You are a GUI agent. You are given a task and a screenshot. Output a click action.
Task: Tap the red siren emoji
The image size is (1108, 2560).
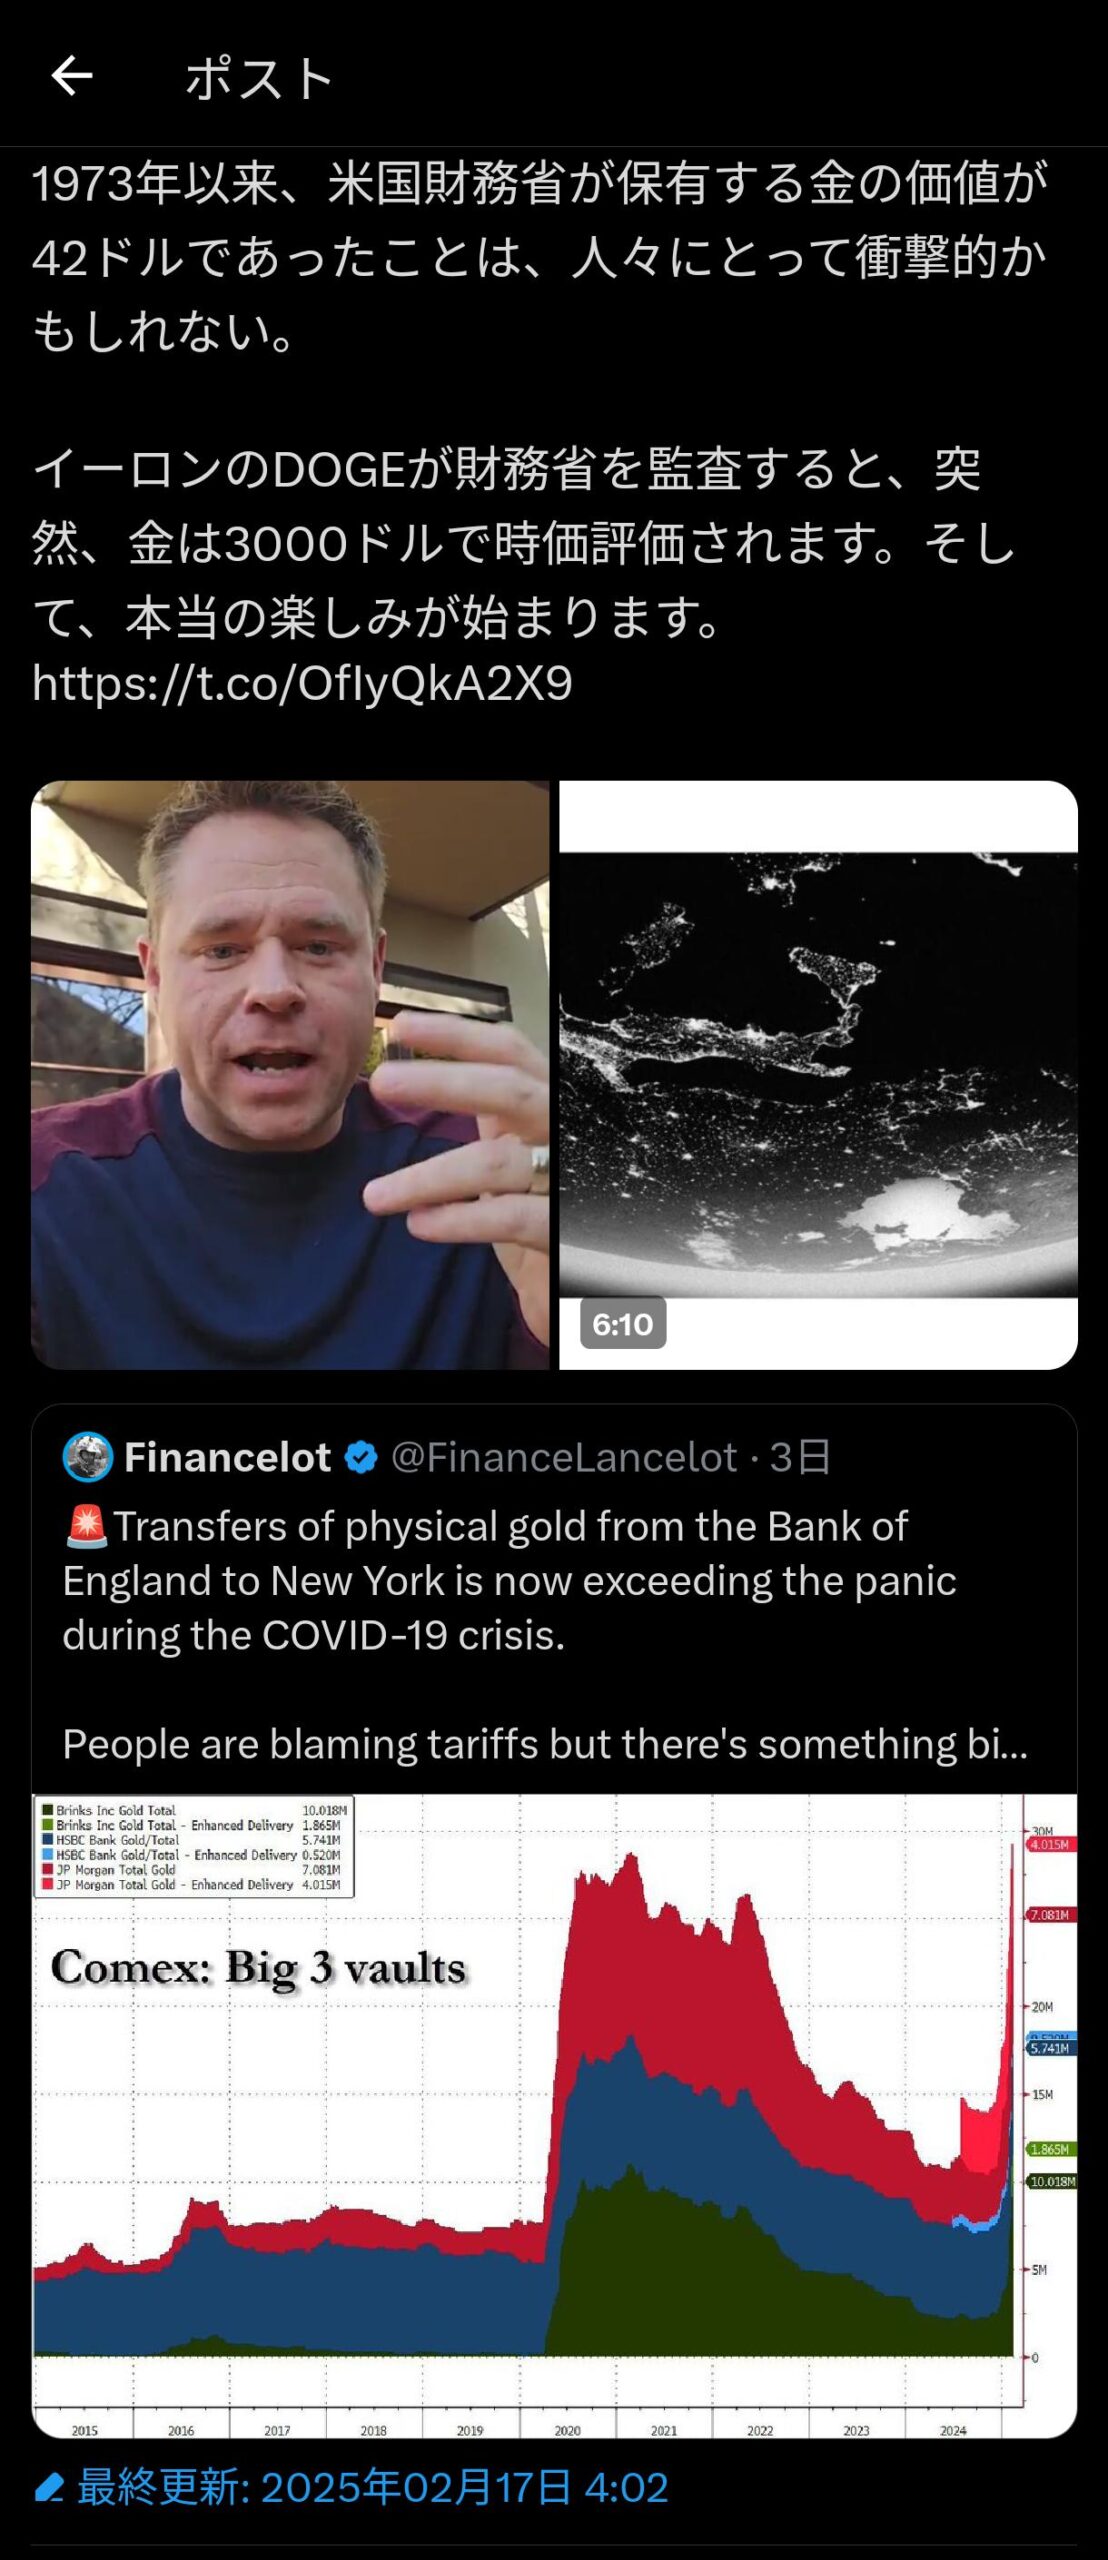[85, 1527]
